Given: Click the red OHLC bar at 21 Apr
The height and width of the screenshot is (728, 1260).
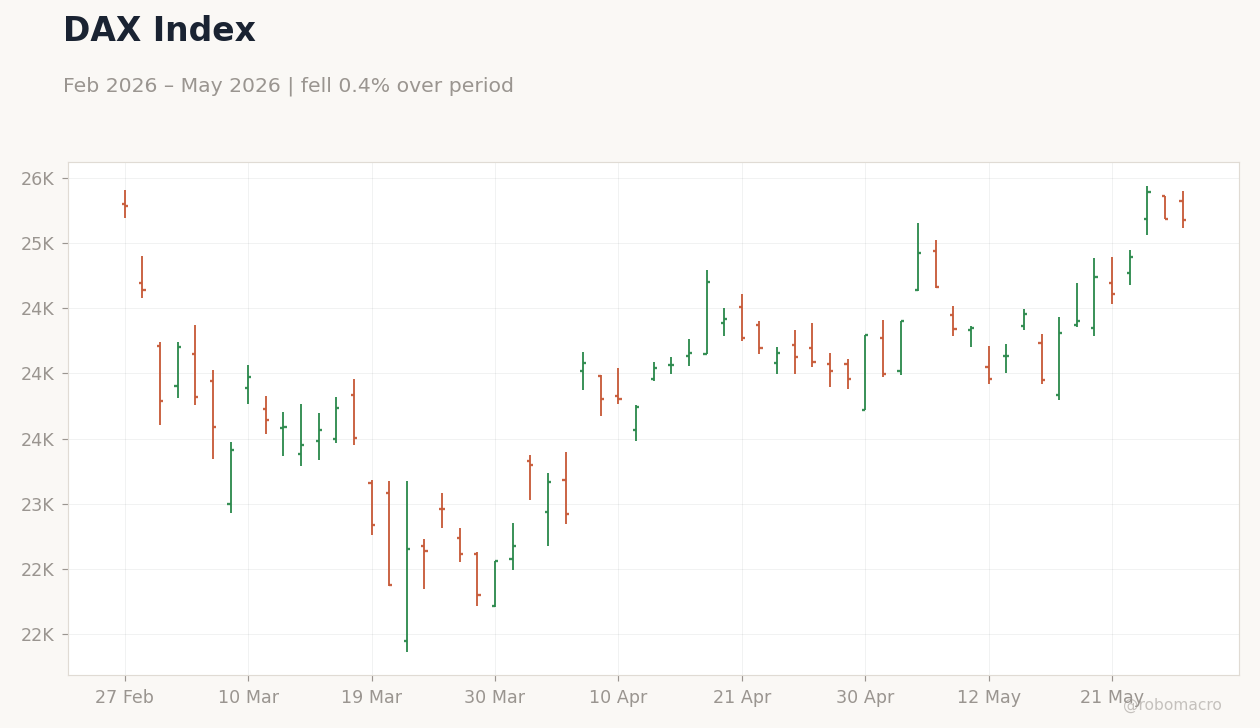Looking at the screenshot, I should (742, 317).
